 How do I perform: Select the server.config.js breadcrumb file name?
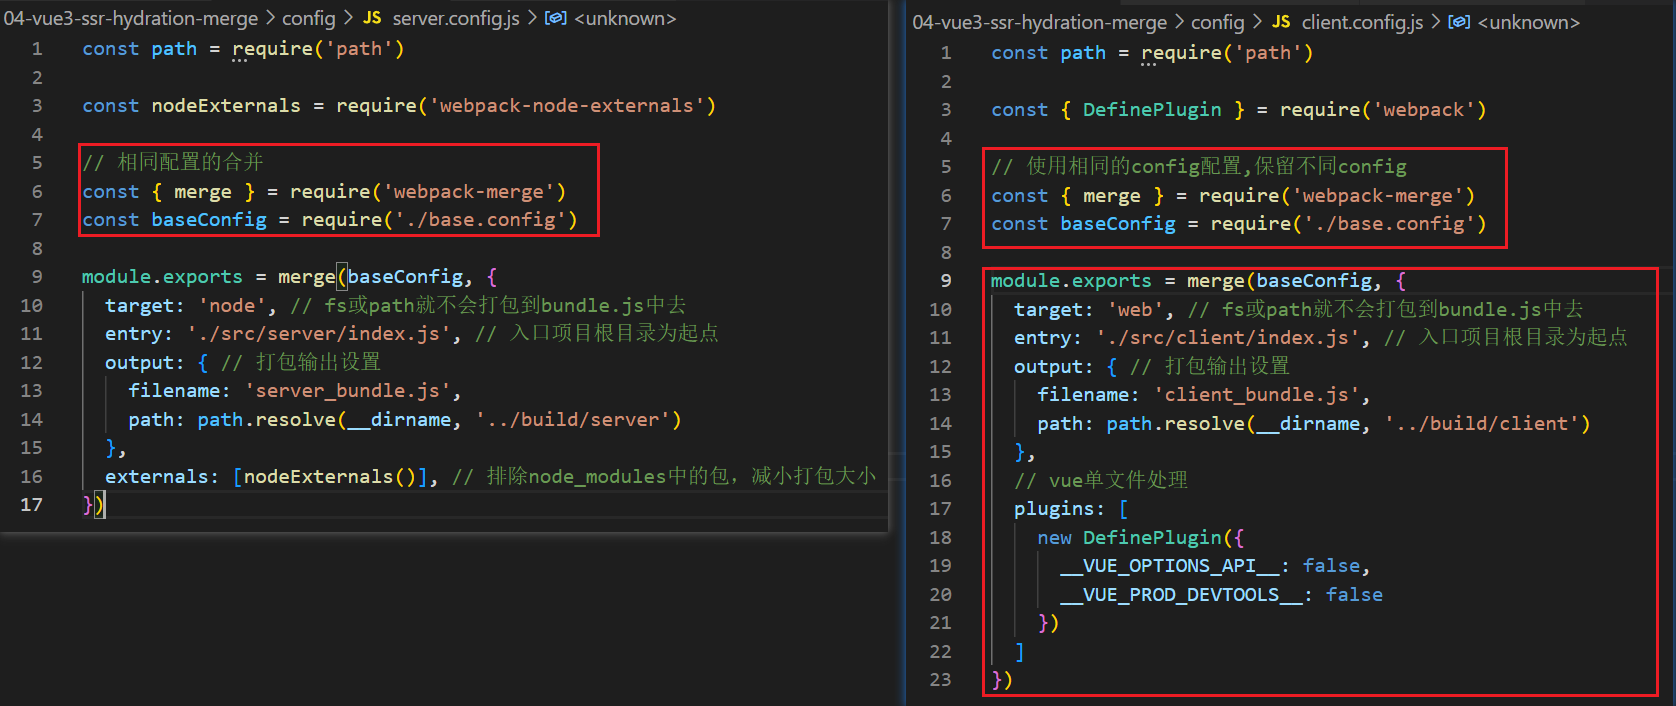[x=456, y=18]
